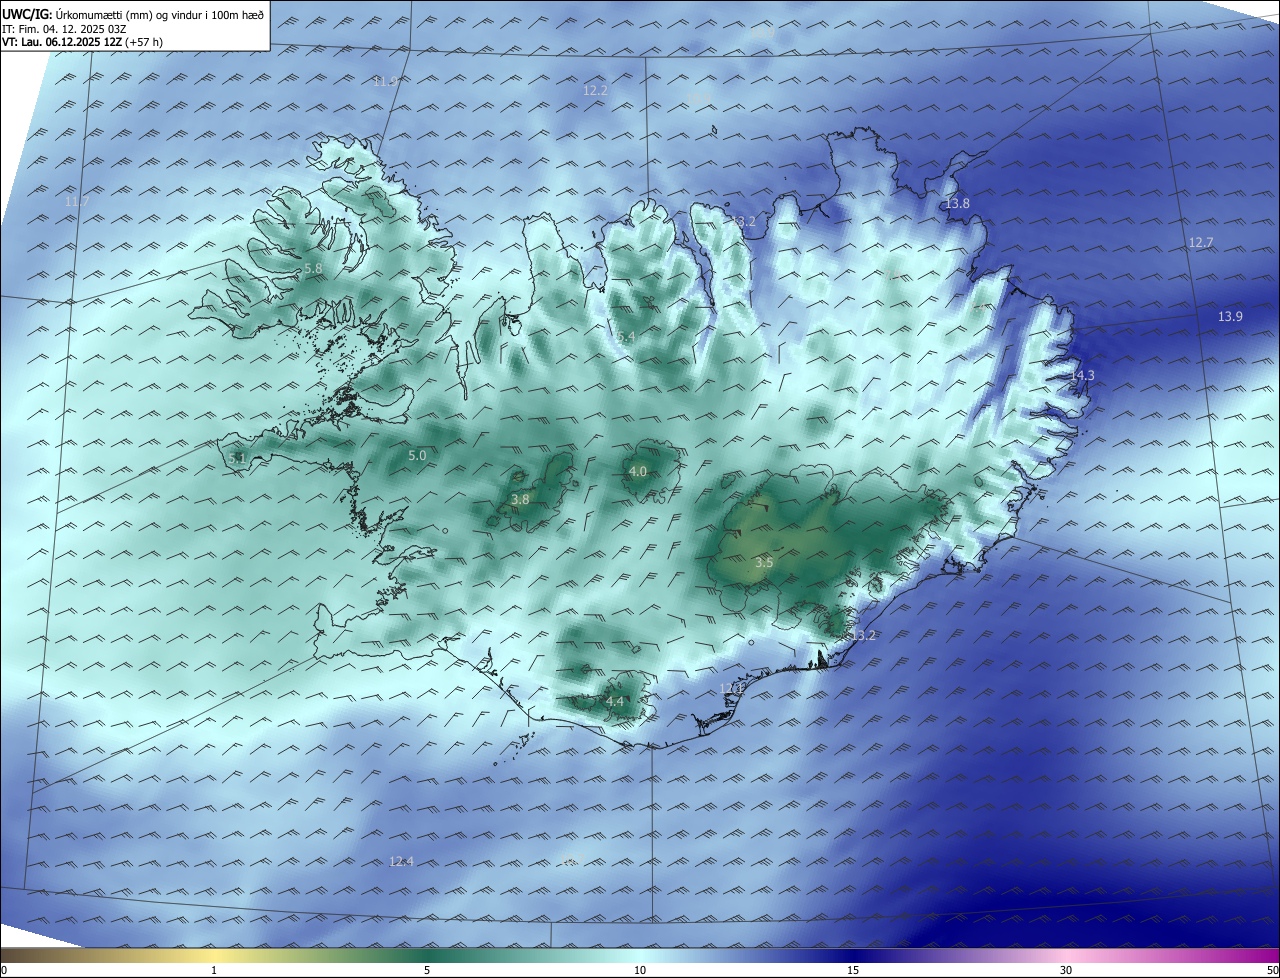Screen dimensions: 1280x978
Task: Click the 14.3 value on the east coast
Action: (1083, 375)
